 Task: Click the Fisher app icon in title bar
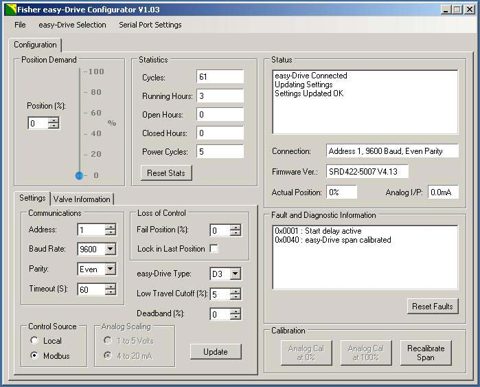click(11, 9)
